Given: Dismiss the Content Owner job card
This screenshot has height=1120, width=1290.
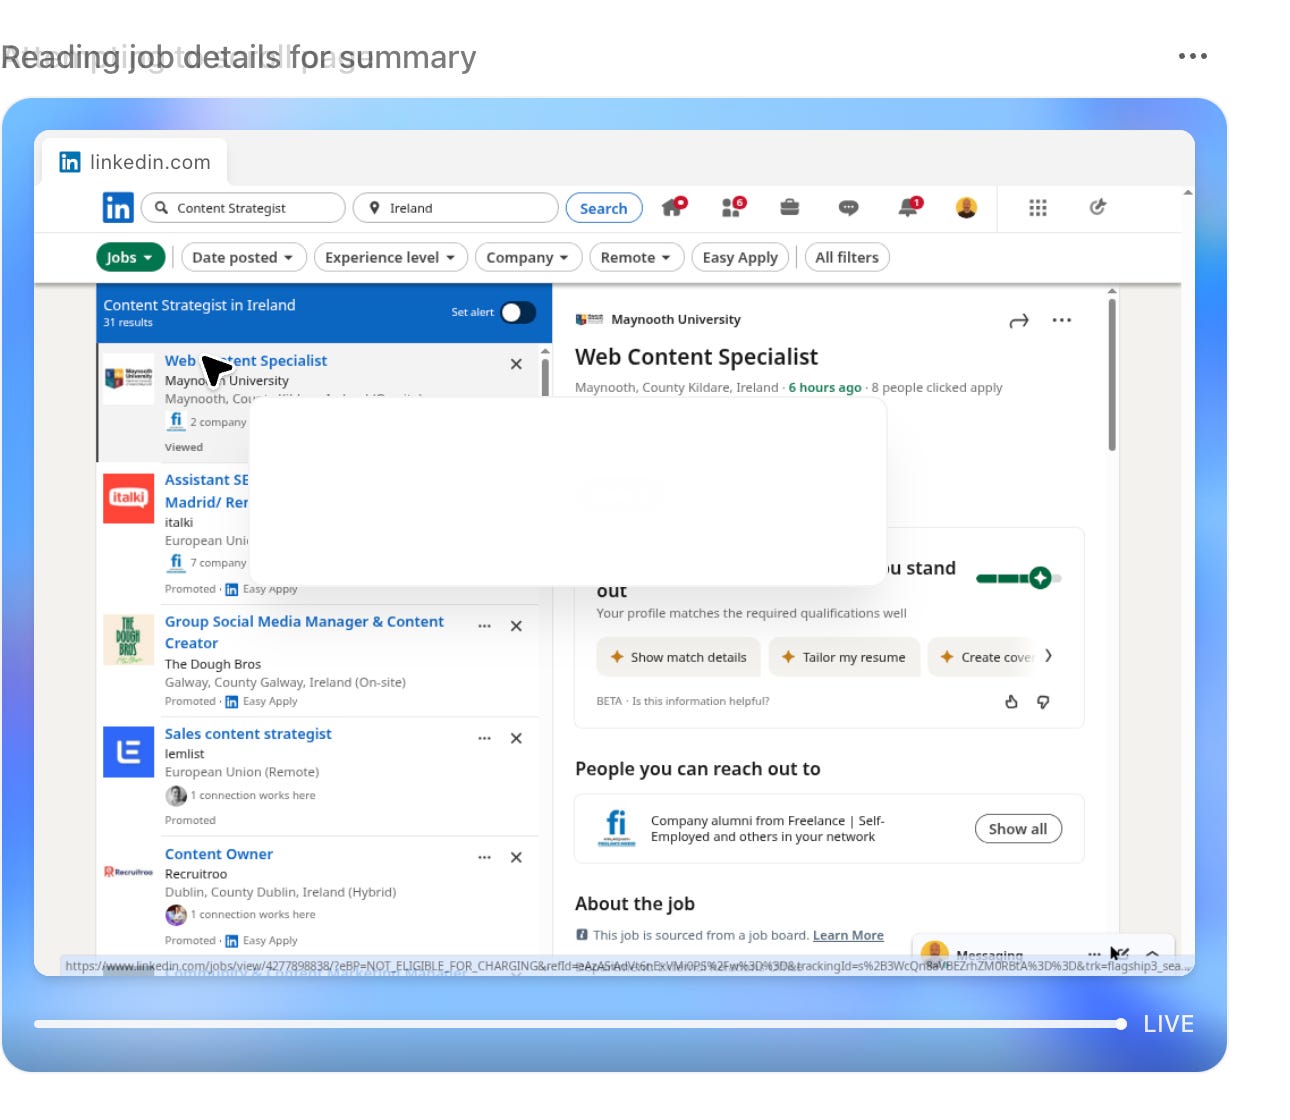Looking at the screenshot, I should click(x=516, y=857).
